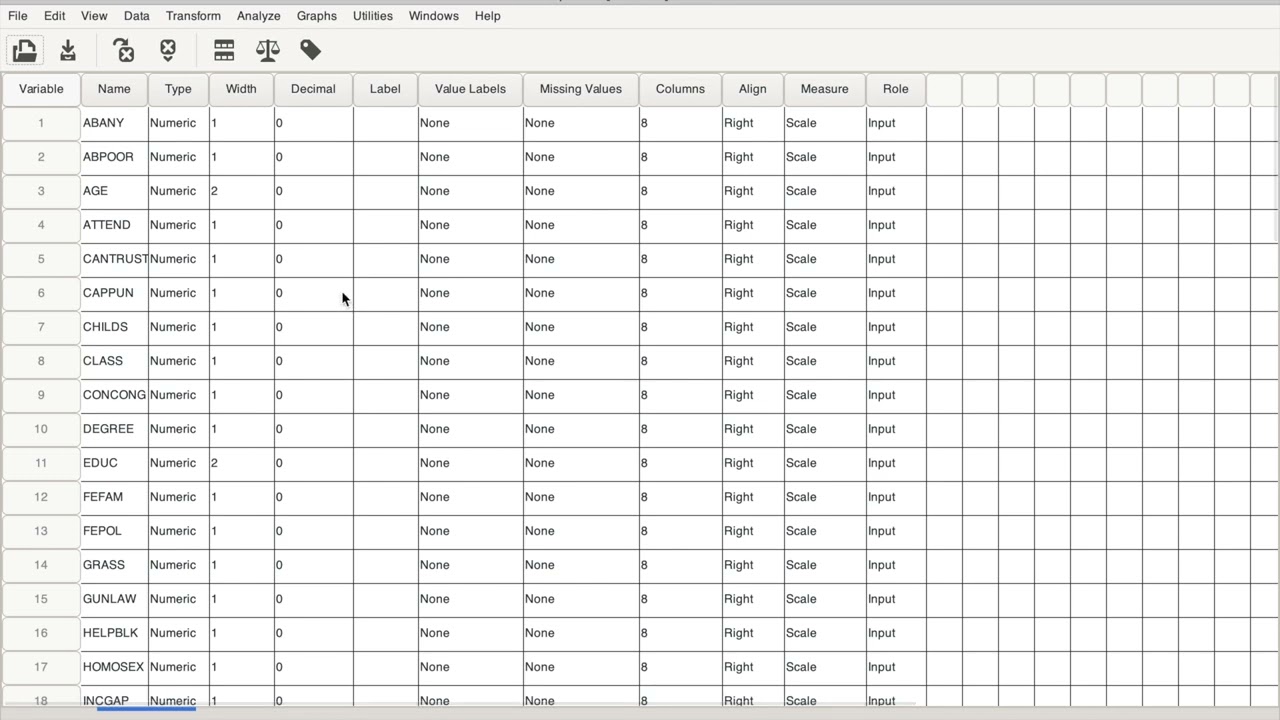Select the GRASS variable name cell
This screenshot has width=1280, height=720.
114,565
